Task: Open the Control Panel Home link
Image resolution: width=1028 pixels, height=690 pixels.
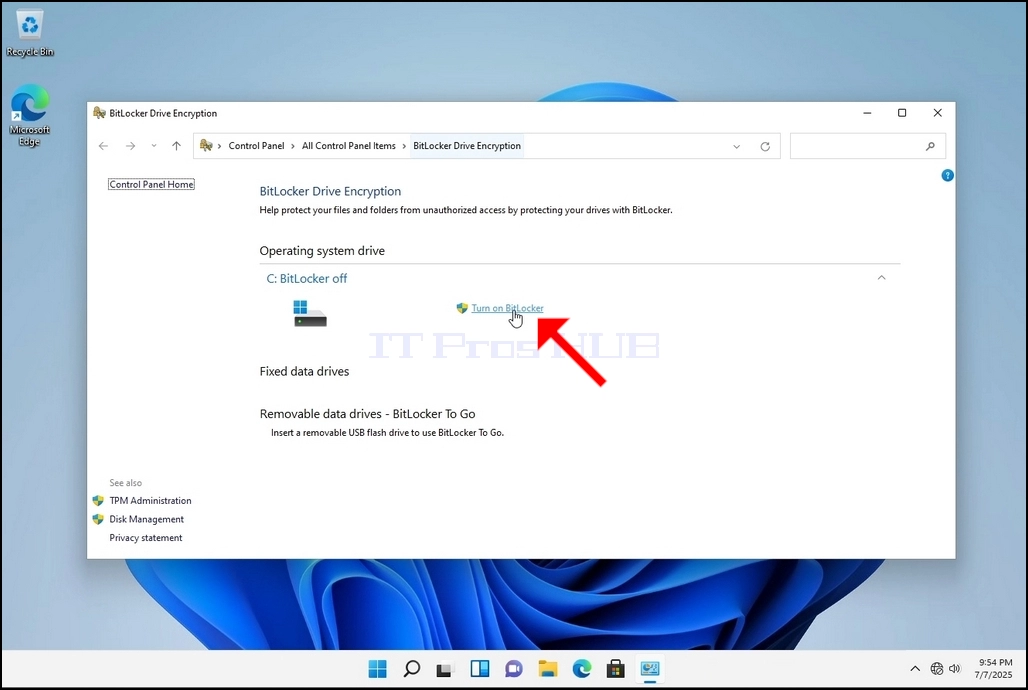Action: (151, 184)
